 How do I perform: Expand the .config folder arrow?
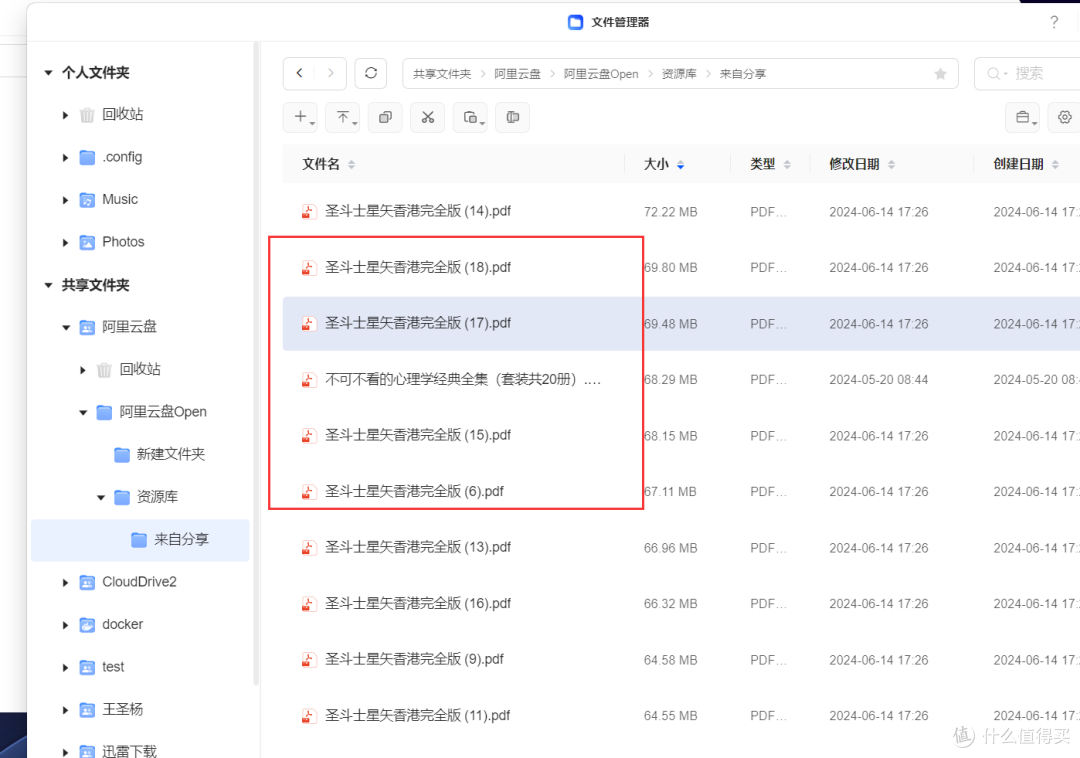point(65,158)
